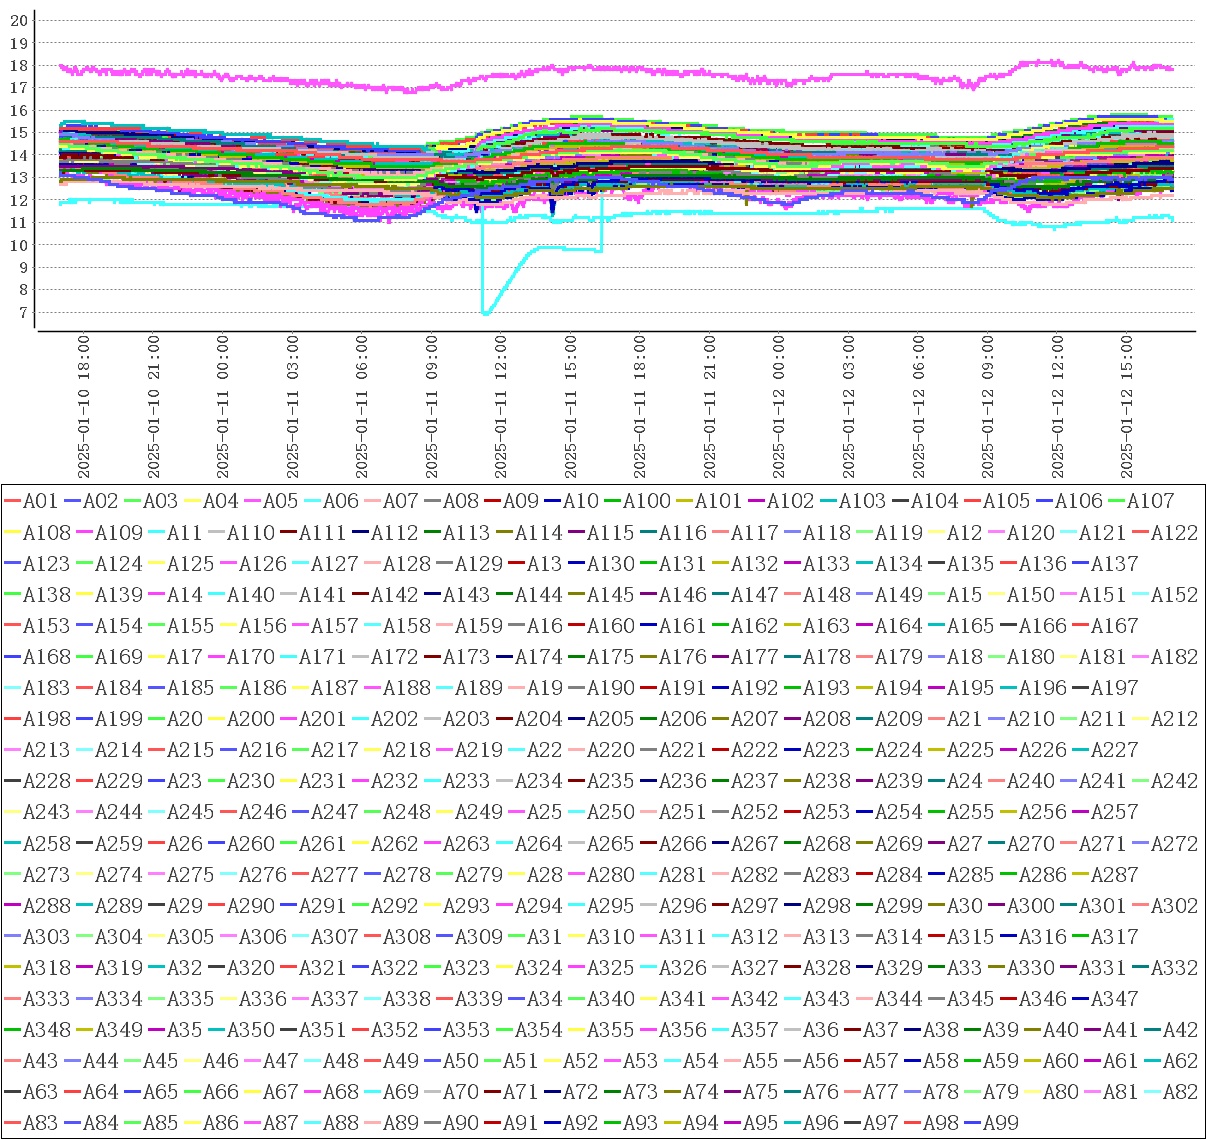1207x1140 pixels.
Task: Click the 2025-01-12 15:00 axis label
Action: (x=1127, y=407)
